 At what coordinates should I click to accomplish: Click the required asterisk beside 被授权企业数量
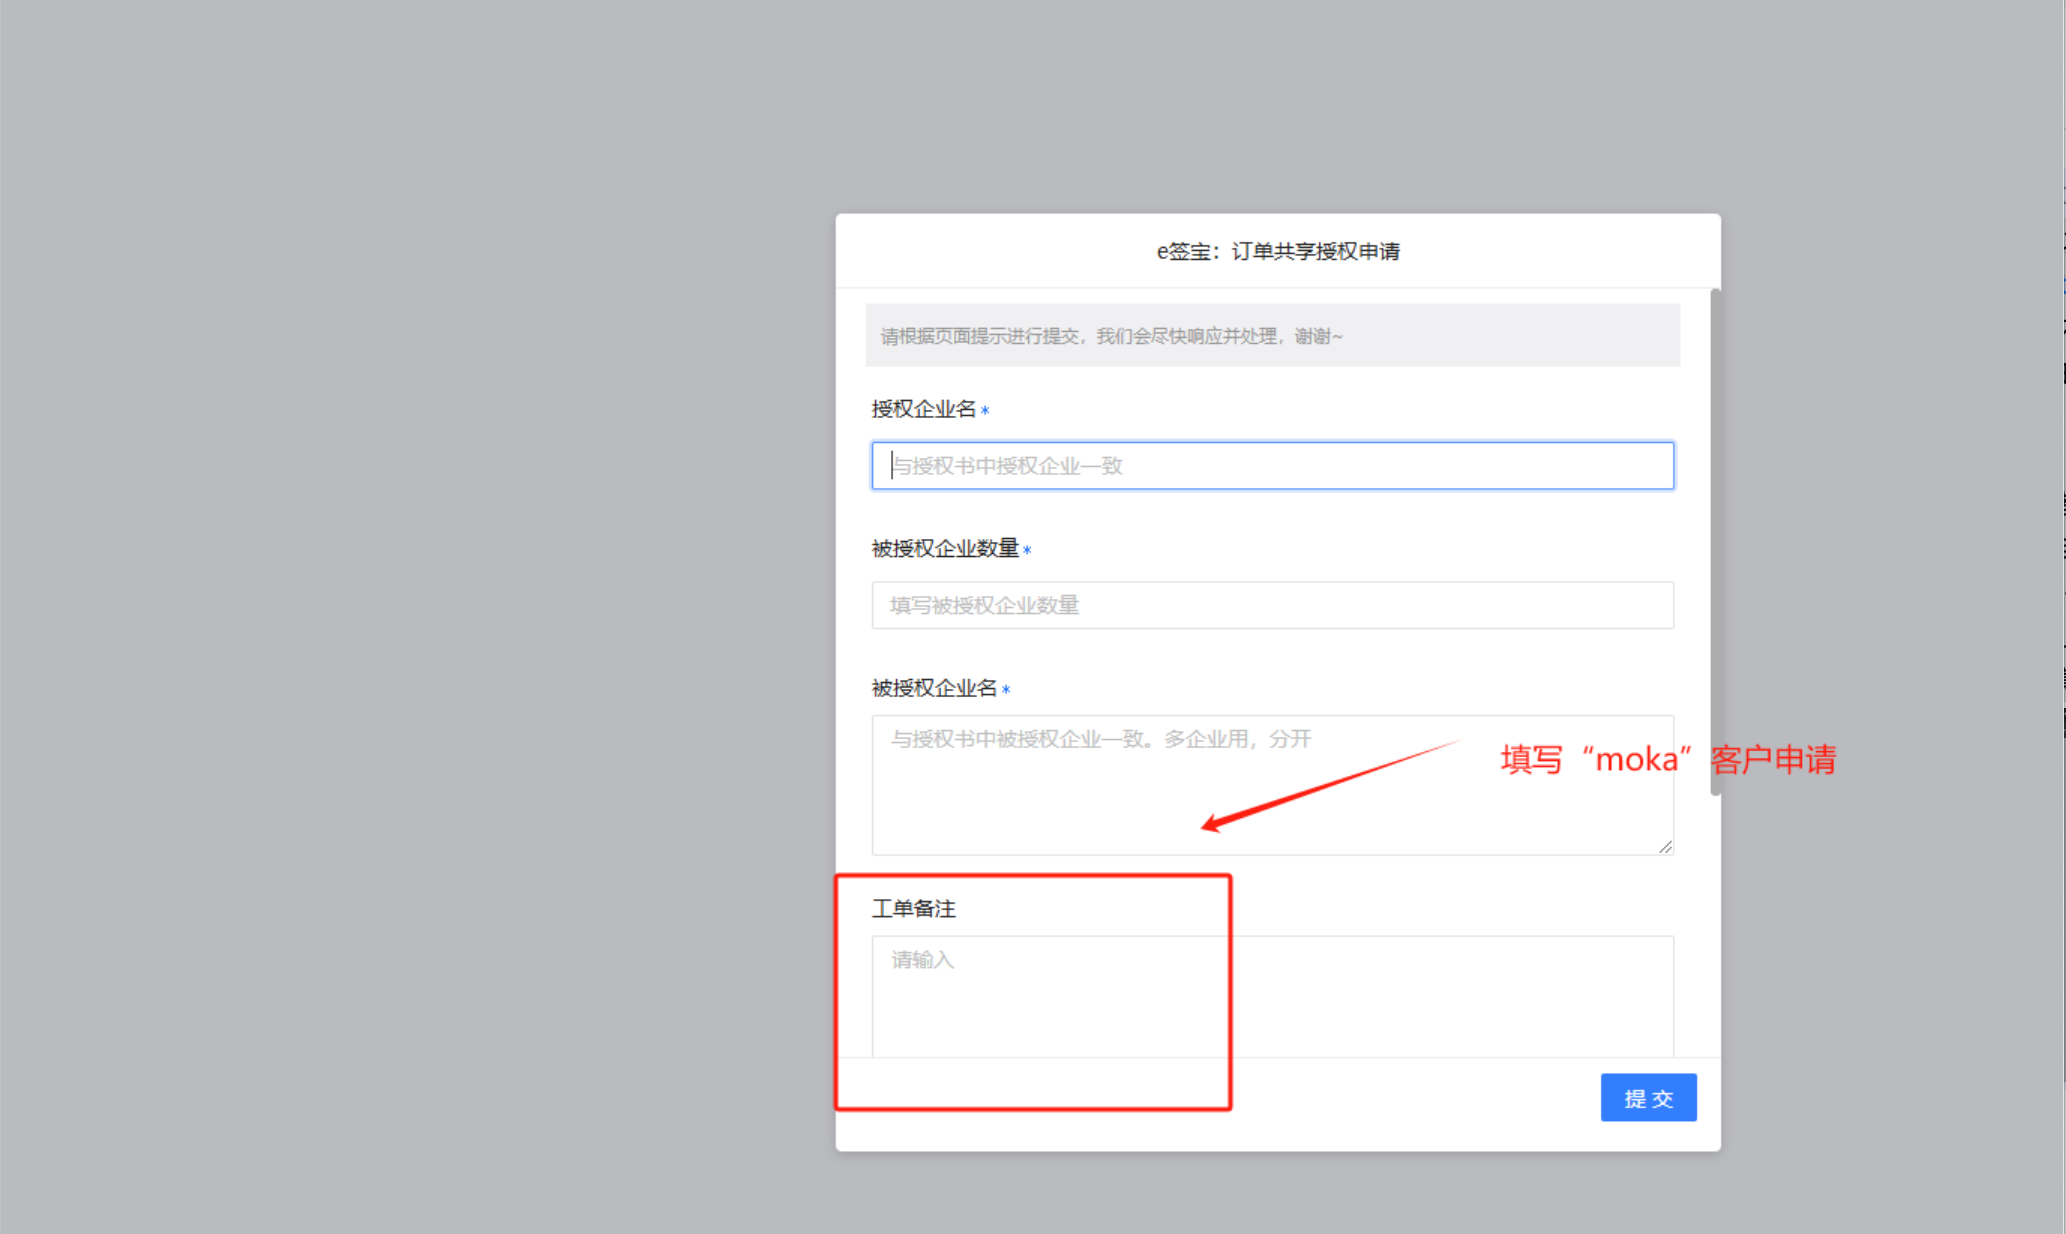(x=1027, y=550)
